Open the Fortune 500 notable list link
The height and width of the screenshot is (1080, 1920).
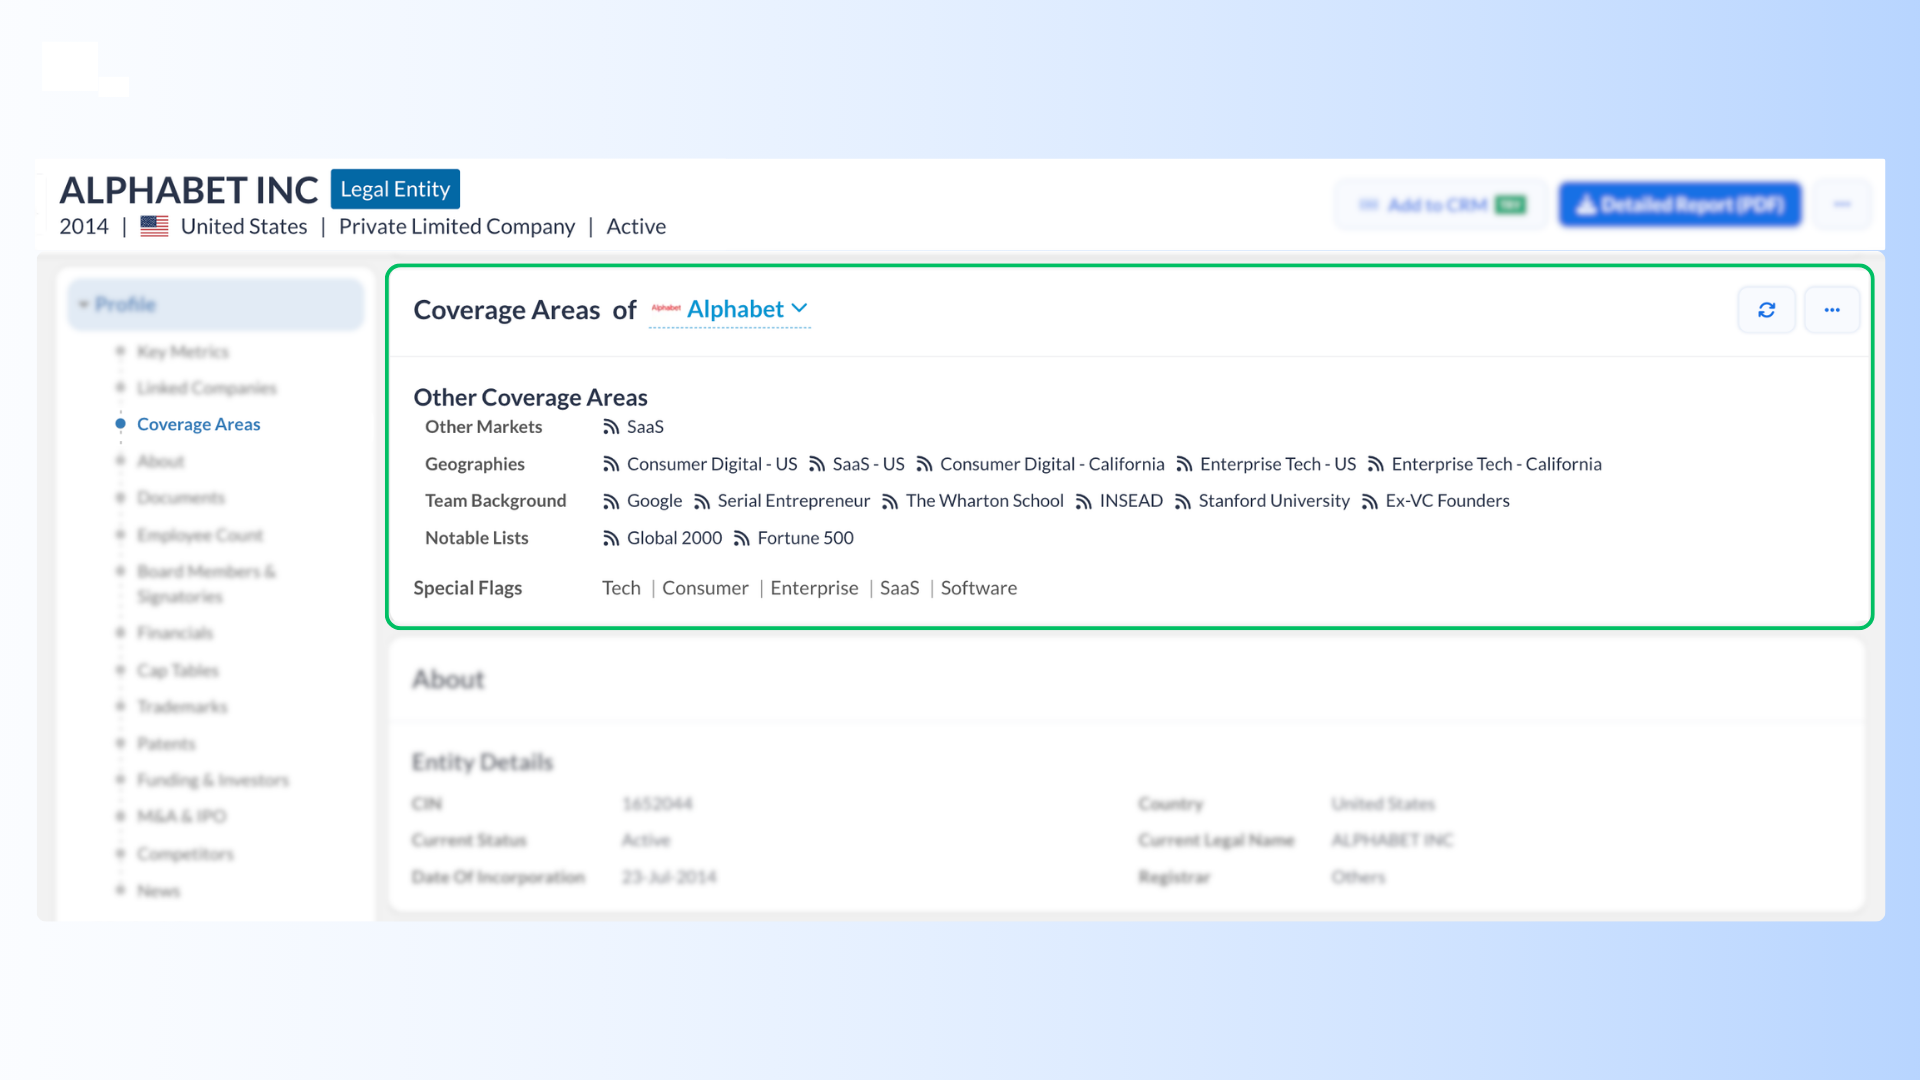pos(806,538)
